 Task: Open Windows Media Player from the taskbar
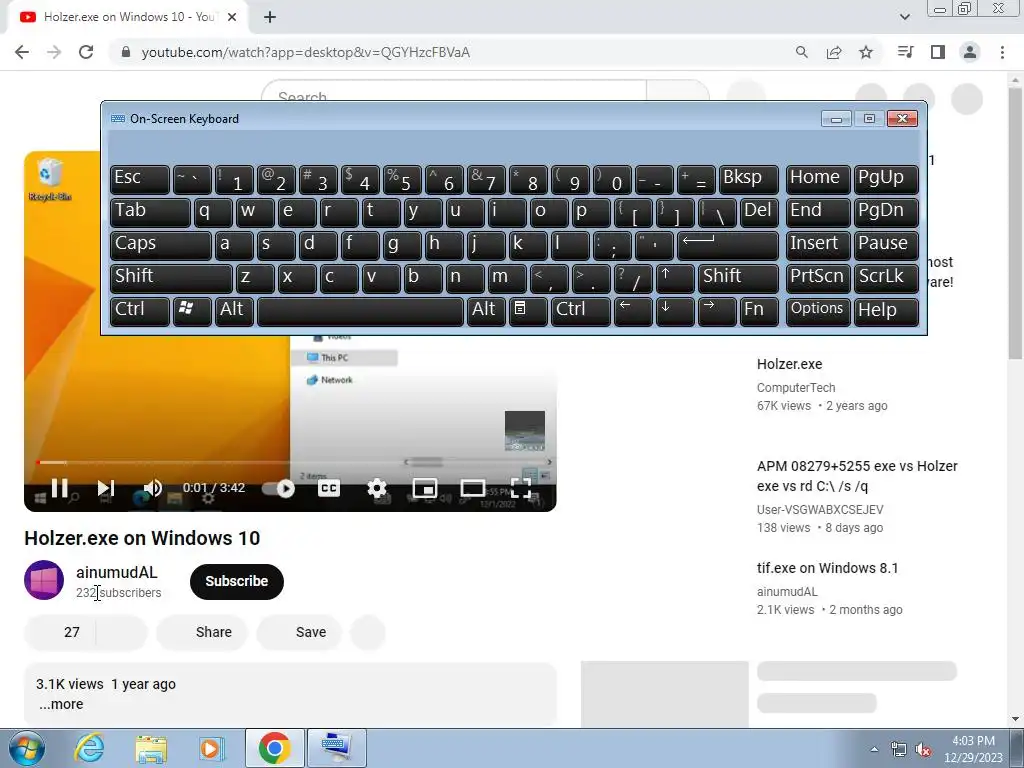click(x=212, y=748)
